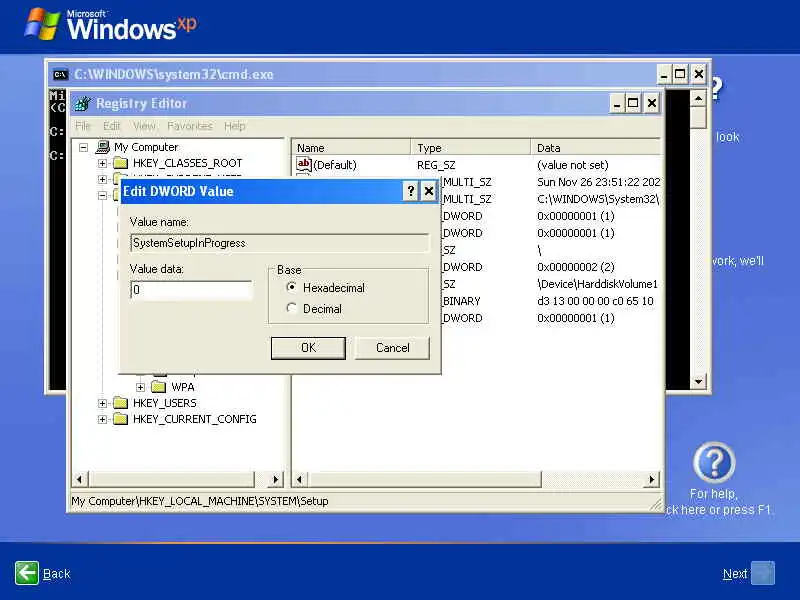This screenshot has width=800, height=600.
Task: Open the File menu in Registry Editor
Action: [83, 126]
